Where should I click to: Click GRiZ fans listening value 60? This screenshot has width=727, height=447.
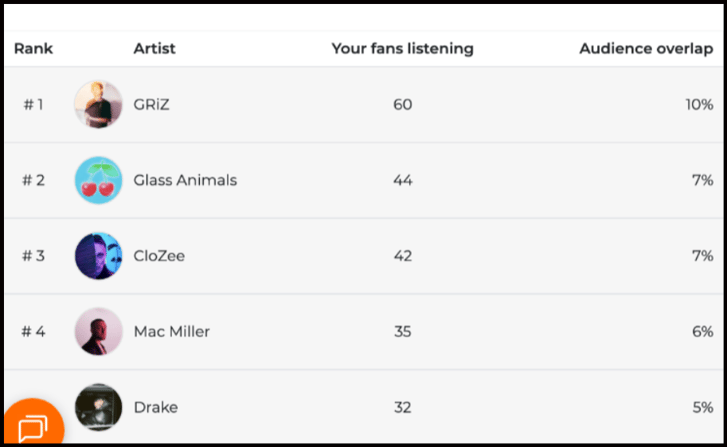(x=402, y=105)
